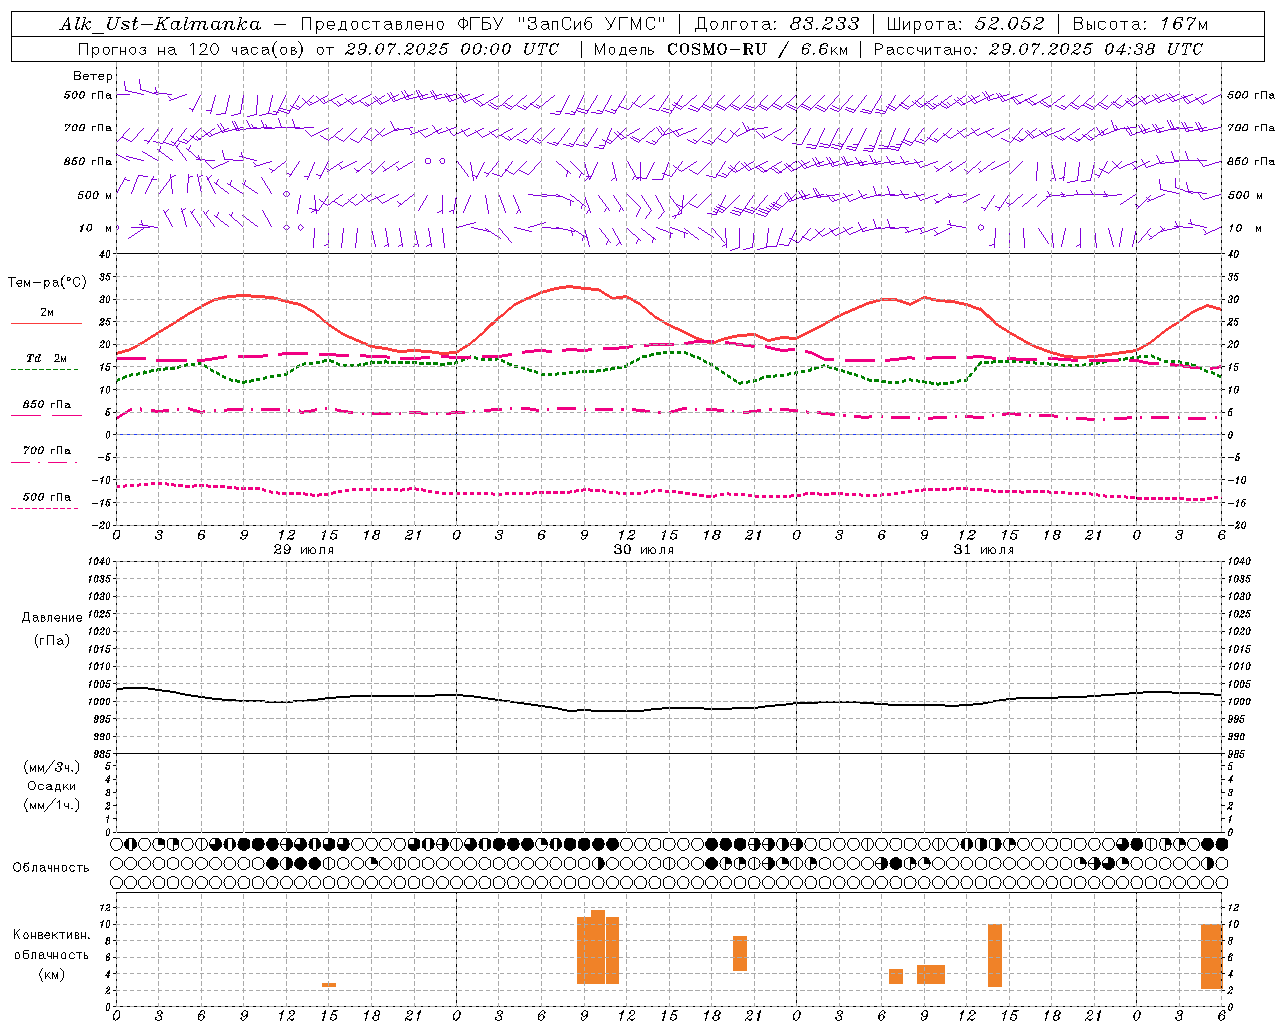Click the 31 июля date label
Screen dimensions: 1280x1024
coord(983,550)
